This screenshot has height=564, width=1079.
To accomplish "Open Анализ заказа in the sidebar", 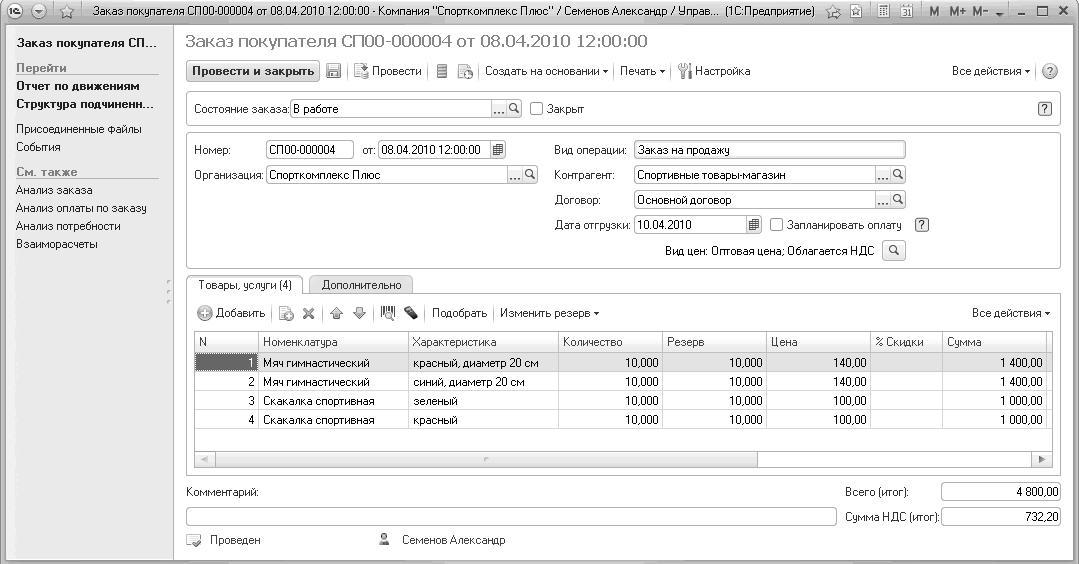I will (54, 190).
